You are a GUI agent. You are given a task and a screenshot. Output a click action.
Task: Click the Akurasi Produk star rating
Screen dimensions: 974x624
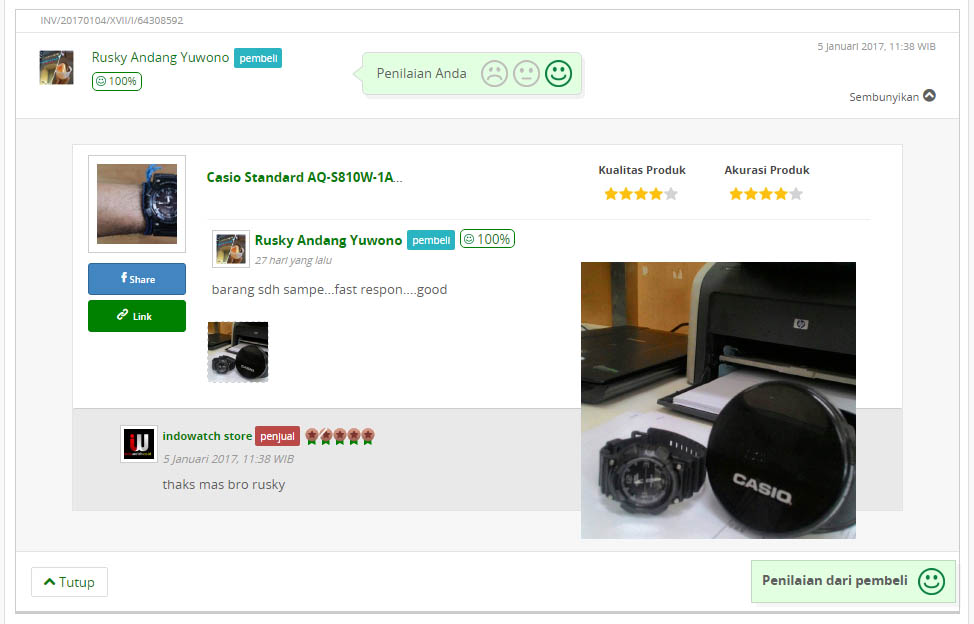point(766,194)
